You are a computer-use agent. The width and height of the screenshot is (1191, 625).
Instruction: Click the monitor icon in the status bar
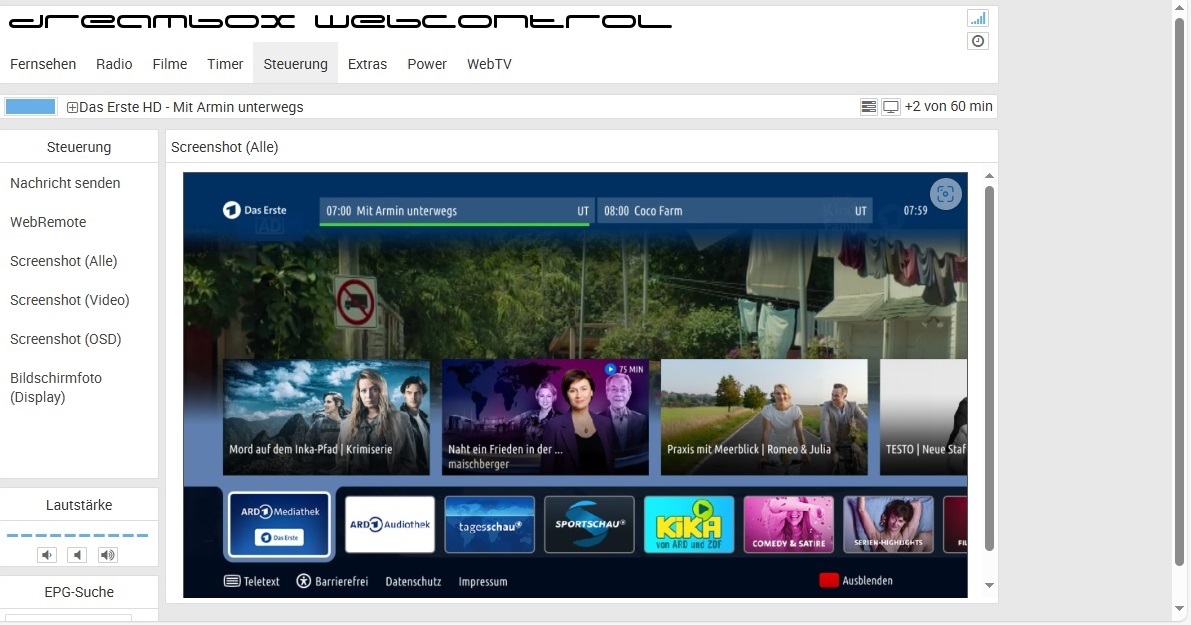pos(890,107)
